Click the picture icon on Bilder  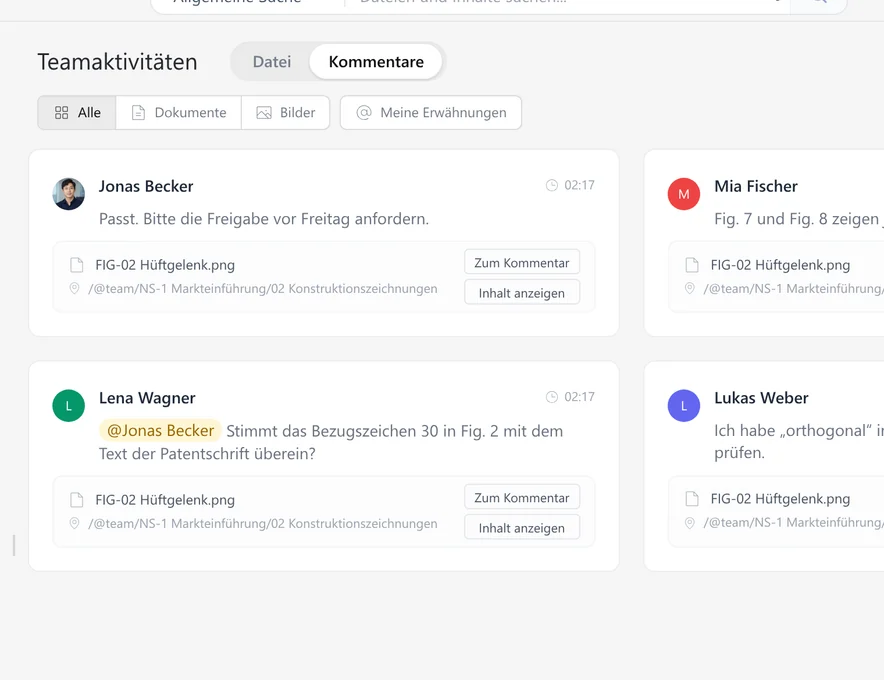(x=264, y=113)
